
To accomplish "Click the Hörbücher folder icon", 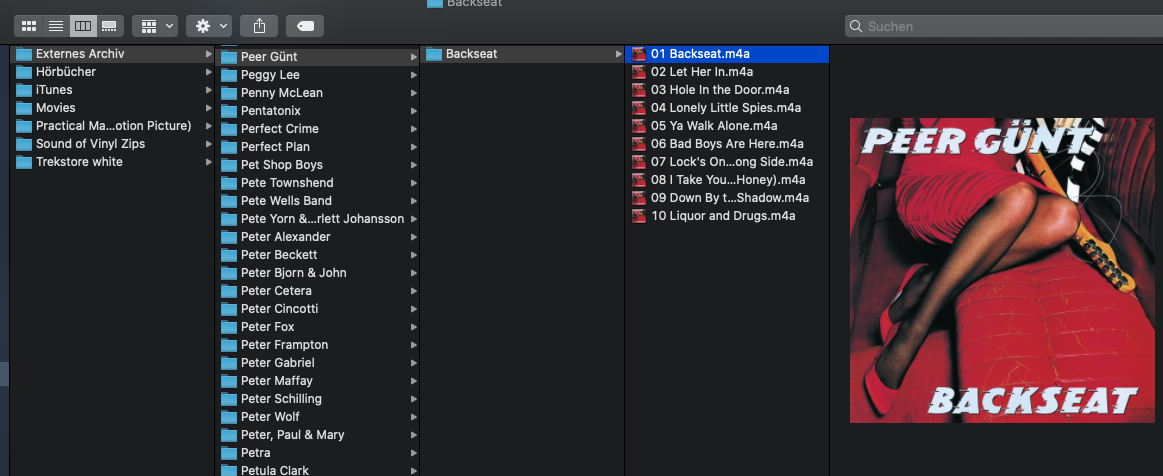I will click(x=24, y=72).
